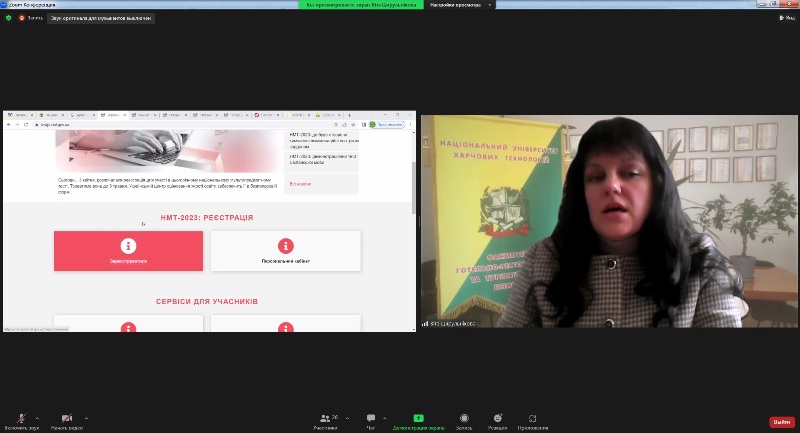Click the Personal Cabinet card
Viewport: 800px width, 433px height.
click(286, 251)
